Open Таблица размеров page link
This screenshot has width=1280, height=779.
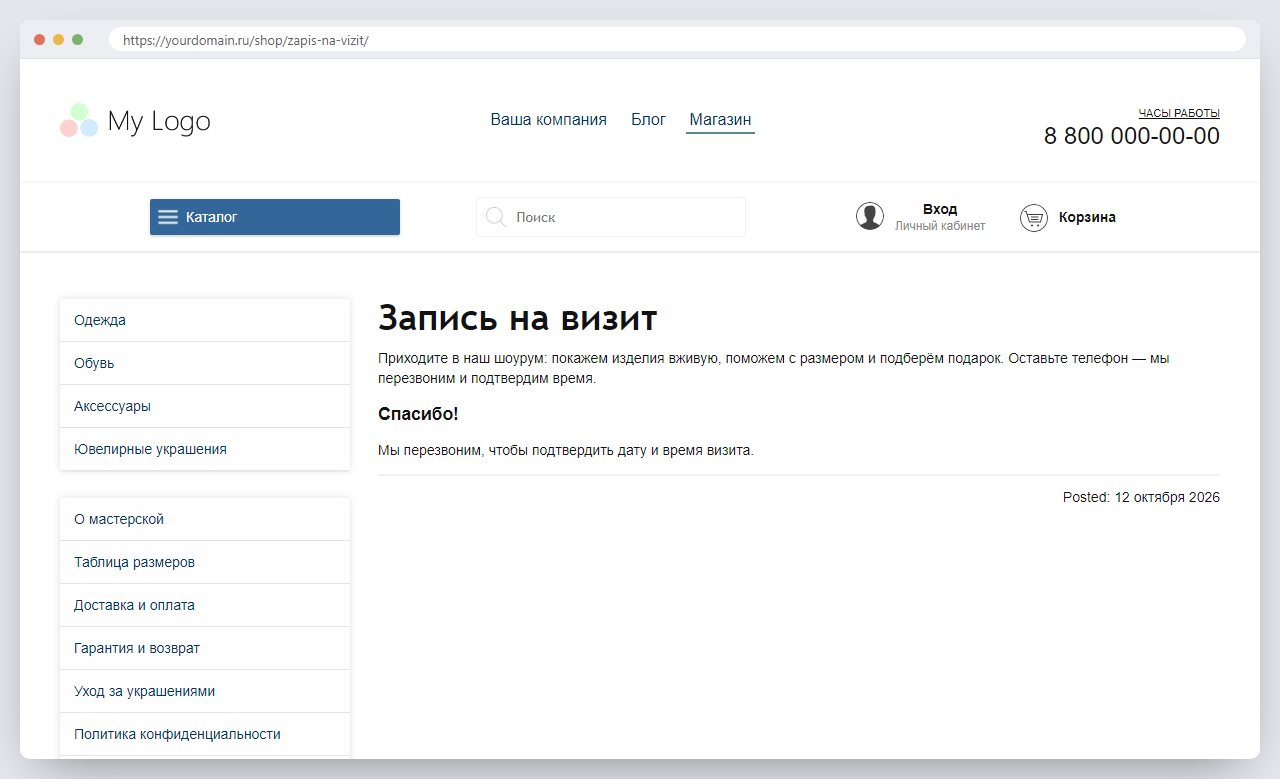click(x=205, y=562)
